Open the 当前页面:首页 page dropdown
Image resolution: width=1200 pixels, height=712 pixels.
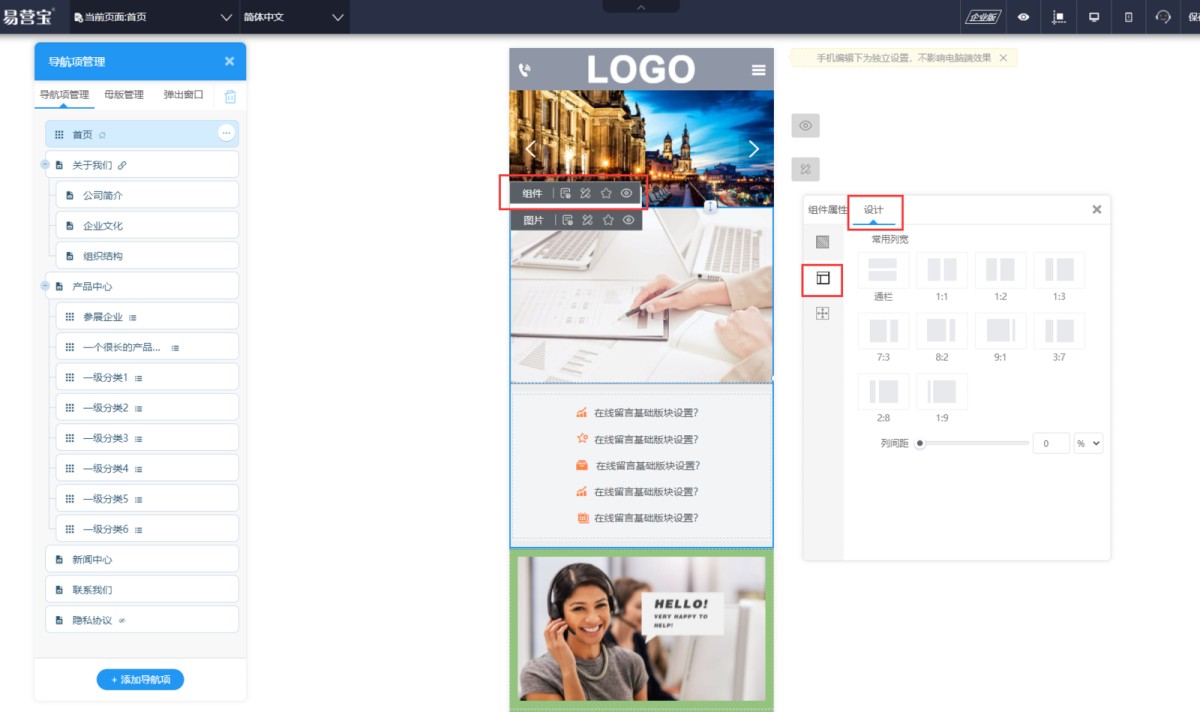click(x=153, y=17)
